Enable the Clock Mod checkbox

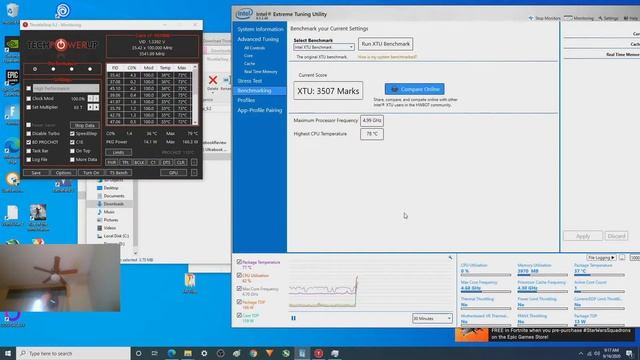(29, 98)
